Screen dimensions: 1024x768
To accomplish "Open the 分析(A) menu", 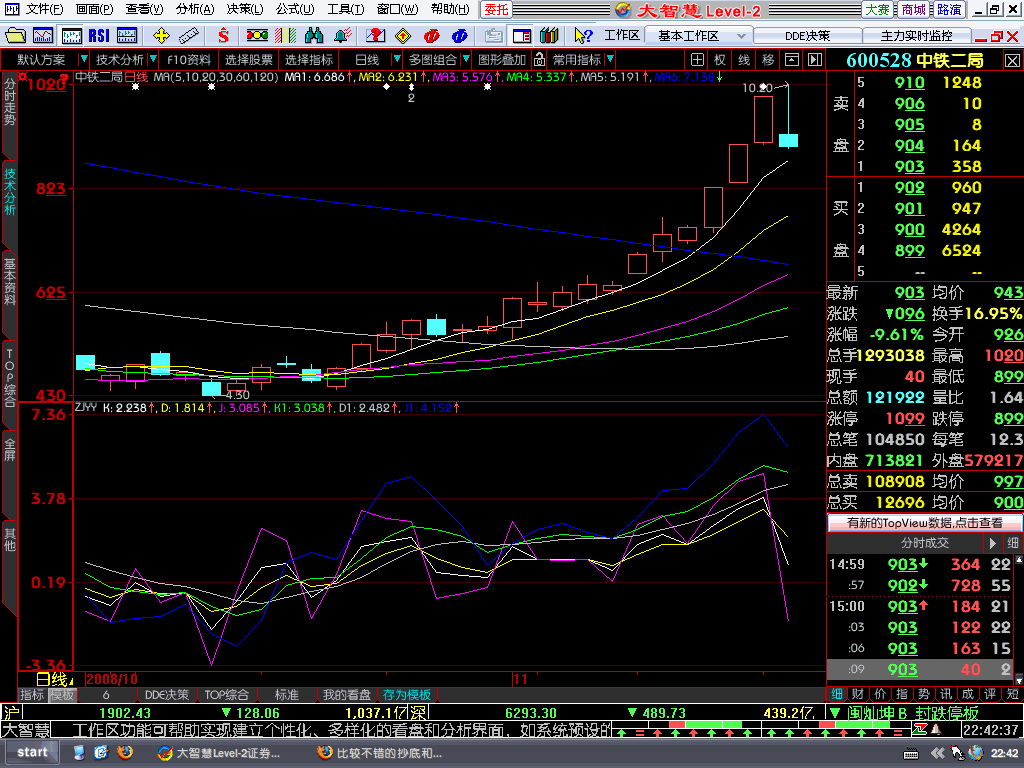I will (195, 9).
